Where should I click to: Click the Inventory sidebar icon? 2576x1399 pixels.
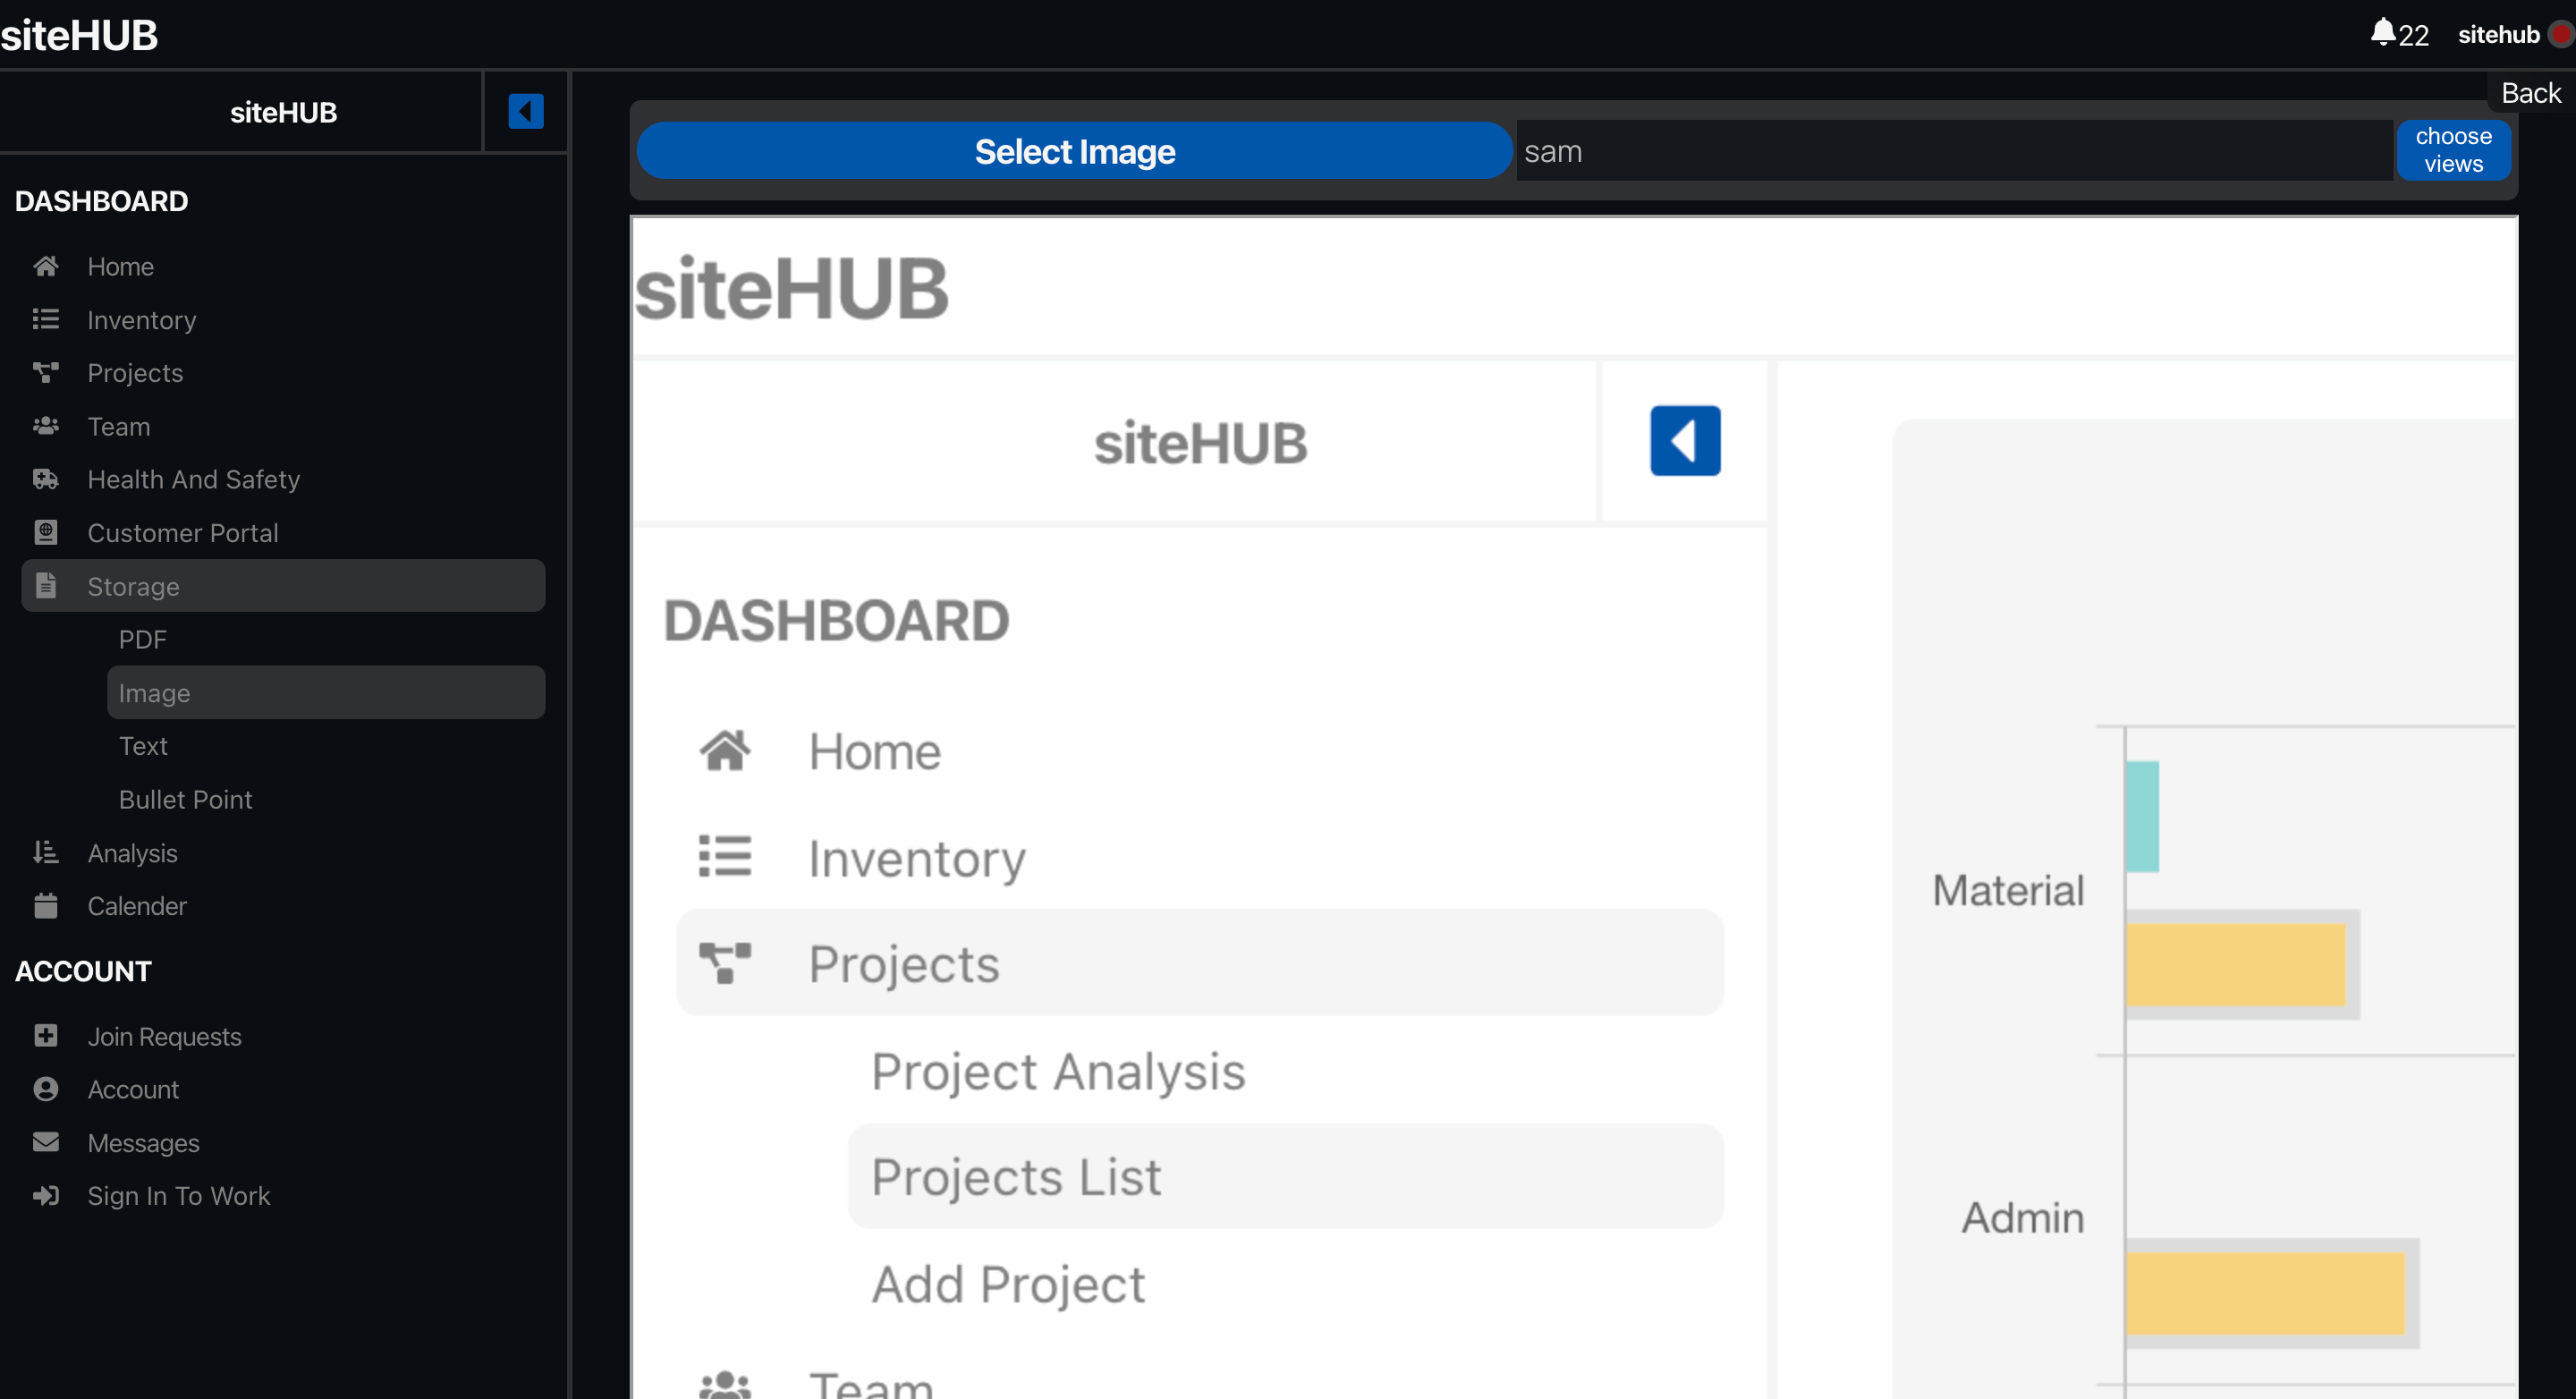[x=43, y=318]
